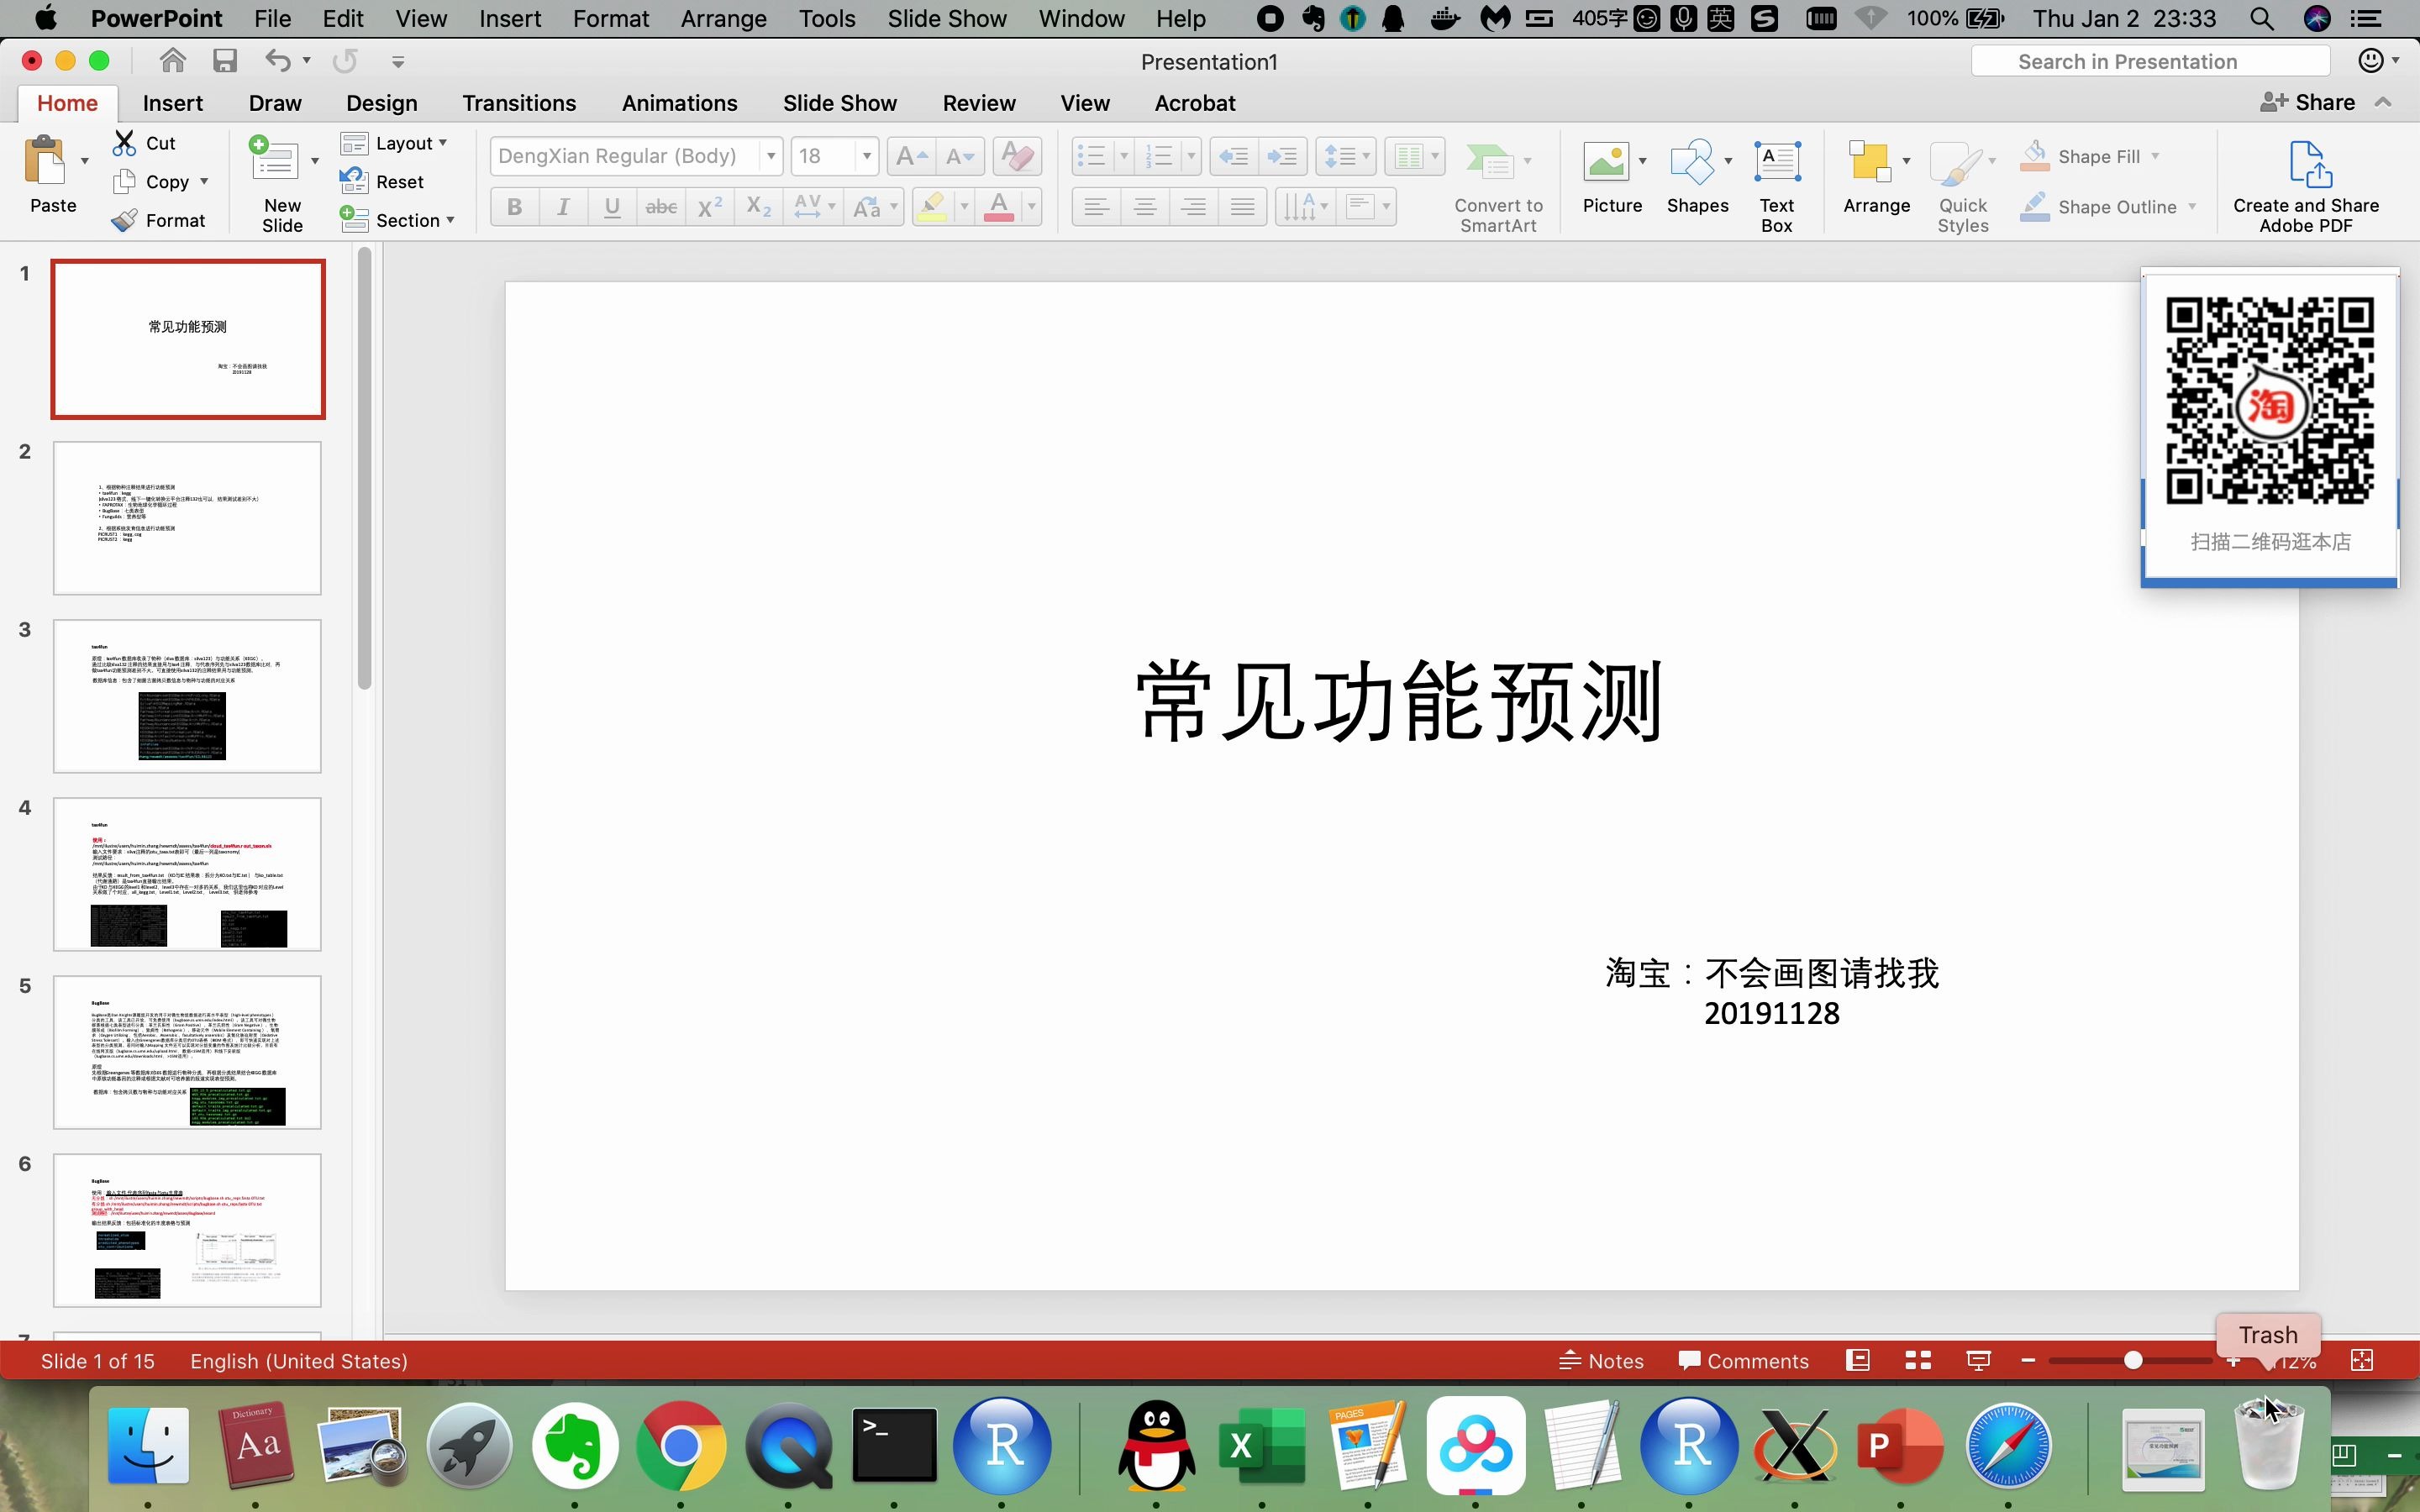Open the line spacing dropdown
The image size is (2420, 1512).
pyautogui.click(x=1346, y=156)
